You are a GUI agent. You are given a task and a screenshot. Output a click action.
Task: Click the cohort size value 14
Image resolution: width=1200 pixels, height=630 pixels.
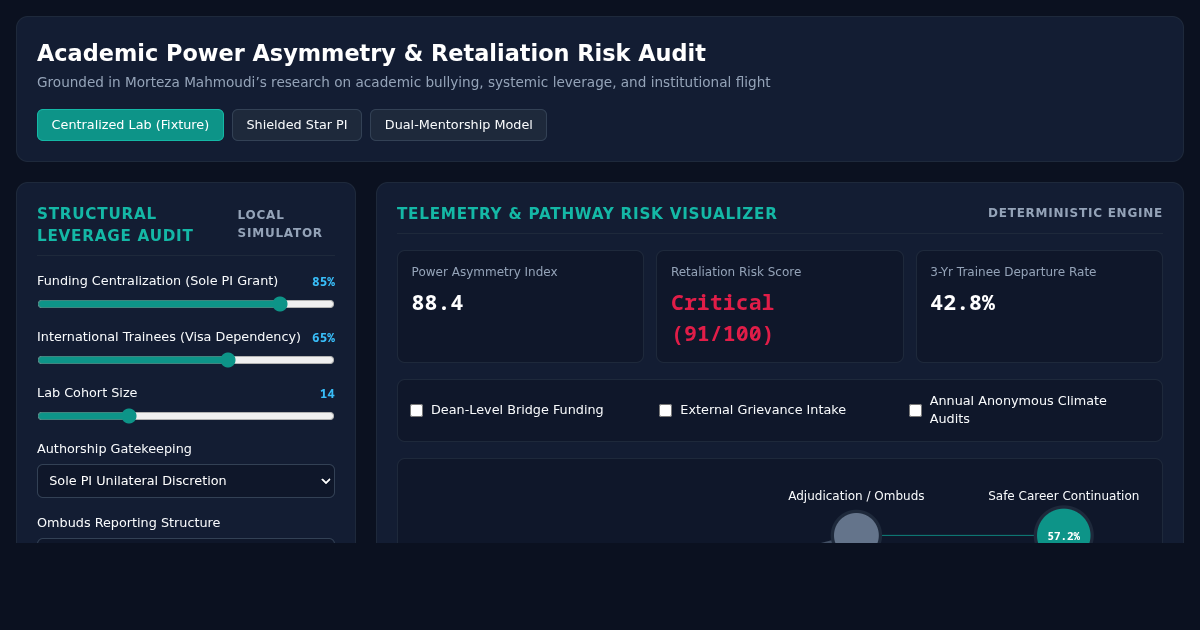327,394
